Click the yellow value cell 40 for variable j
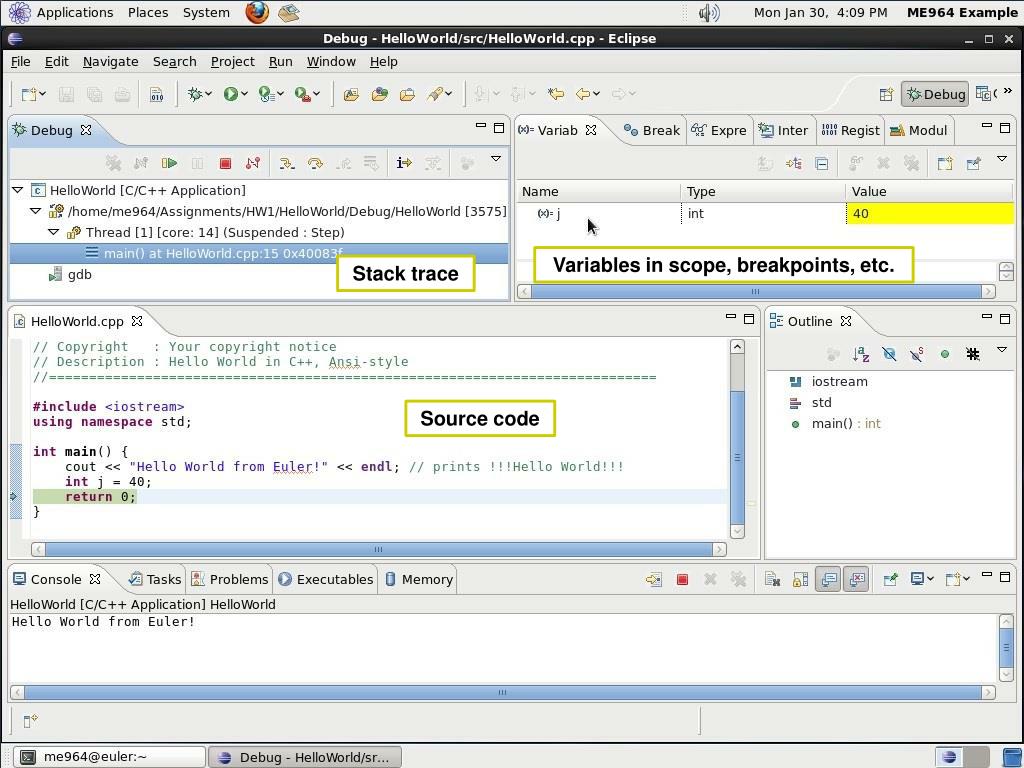Viewport: 1024px width, 768px height. pos(930,214)
